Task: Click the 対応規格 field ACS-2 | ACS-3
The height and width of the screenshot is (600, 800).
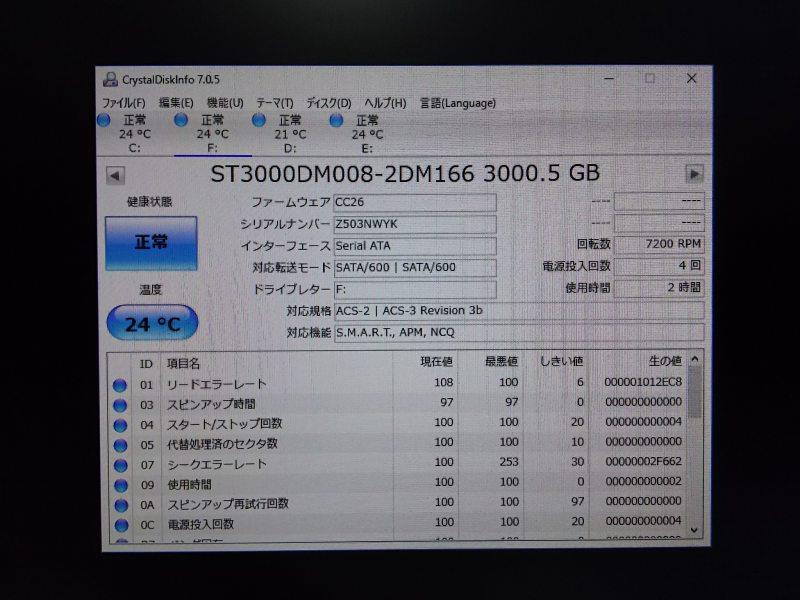Action: point(519,311)
